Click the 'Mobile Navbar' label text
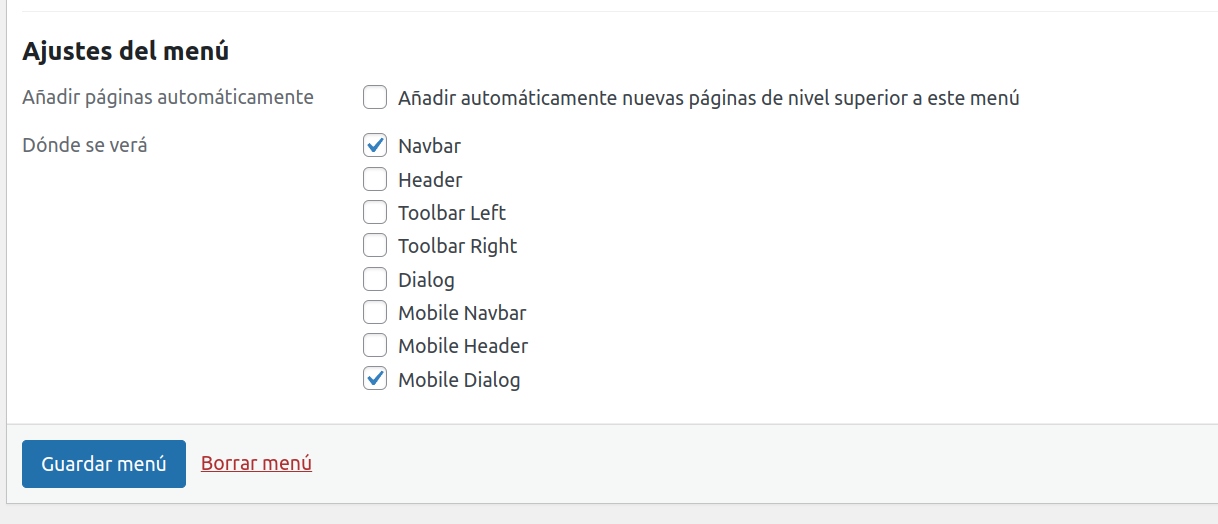The image size is (1218, 524). tap(462, 313)
